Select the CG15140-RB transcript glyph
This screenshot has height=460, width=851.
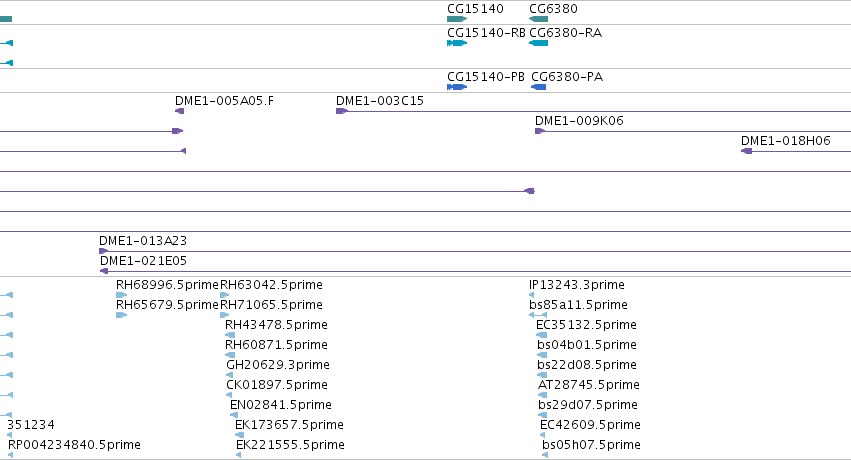[x=457, y=43]
